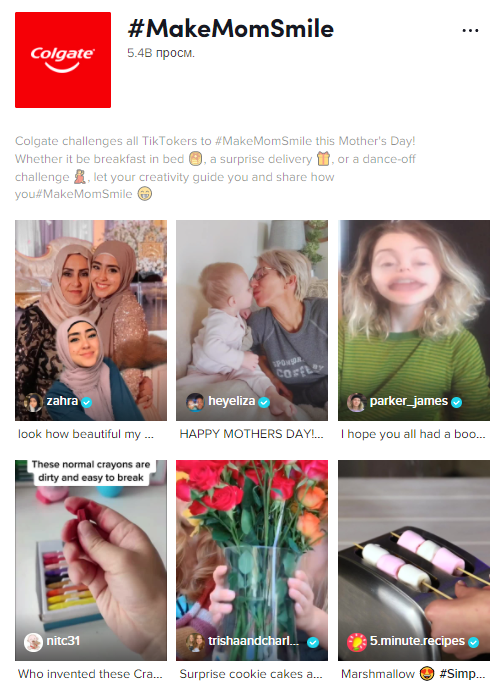Click the red Colgate logo tile

[63, 60]
